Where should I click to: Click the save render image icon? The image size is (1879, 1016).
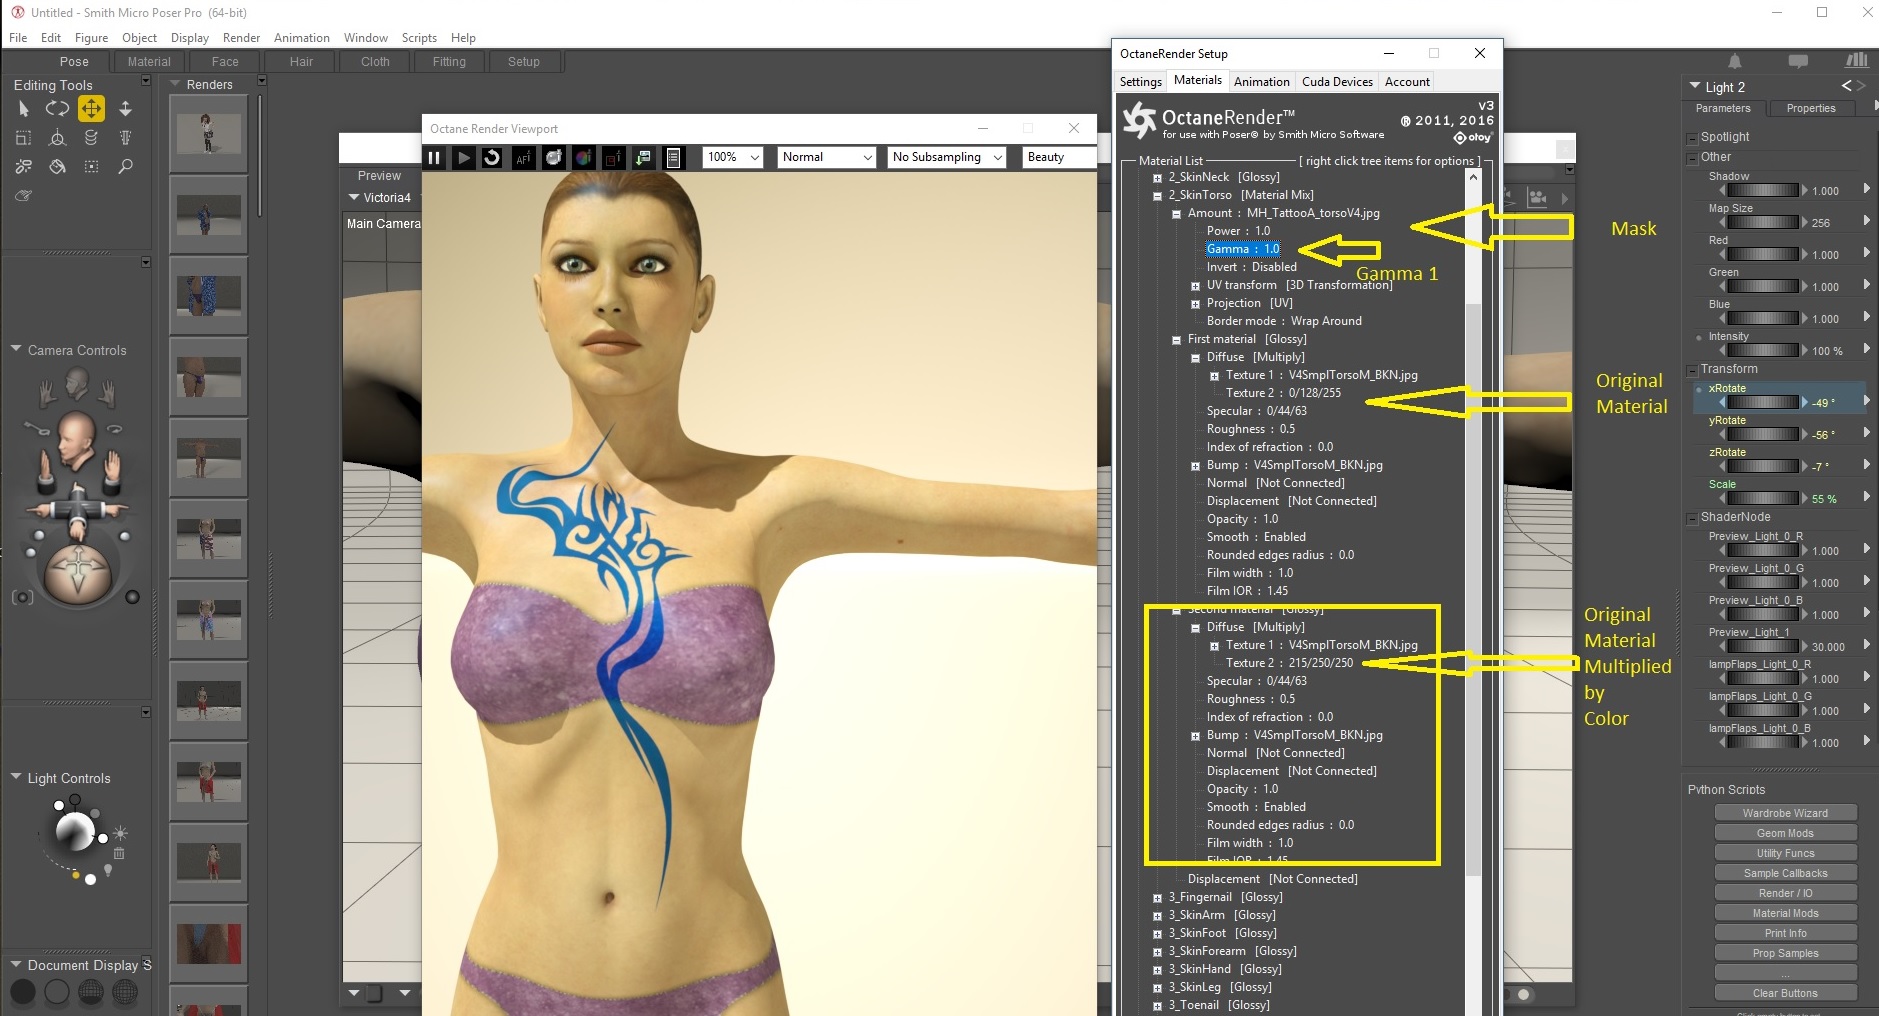pyautogui.click(x=644, y=157)
